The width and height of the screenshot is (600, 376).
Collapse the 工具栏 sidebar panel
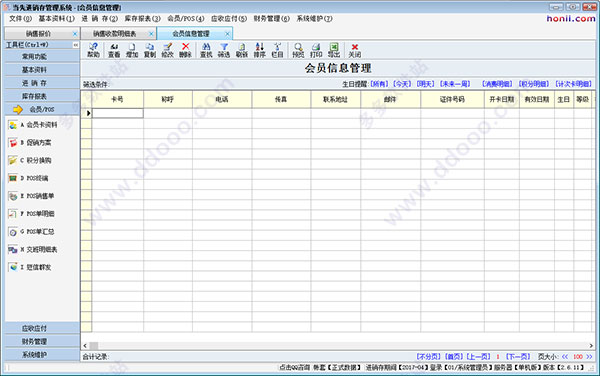coord(75,45)
